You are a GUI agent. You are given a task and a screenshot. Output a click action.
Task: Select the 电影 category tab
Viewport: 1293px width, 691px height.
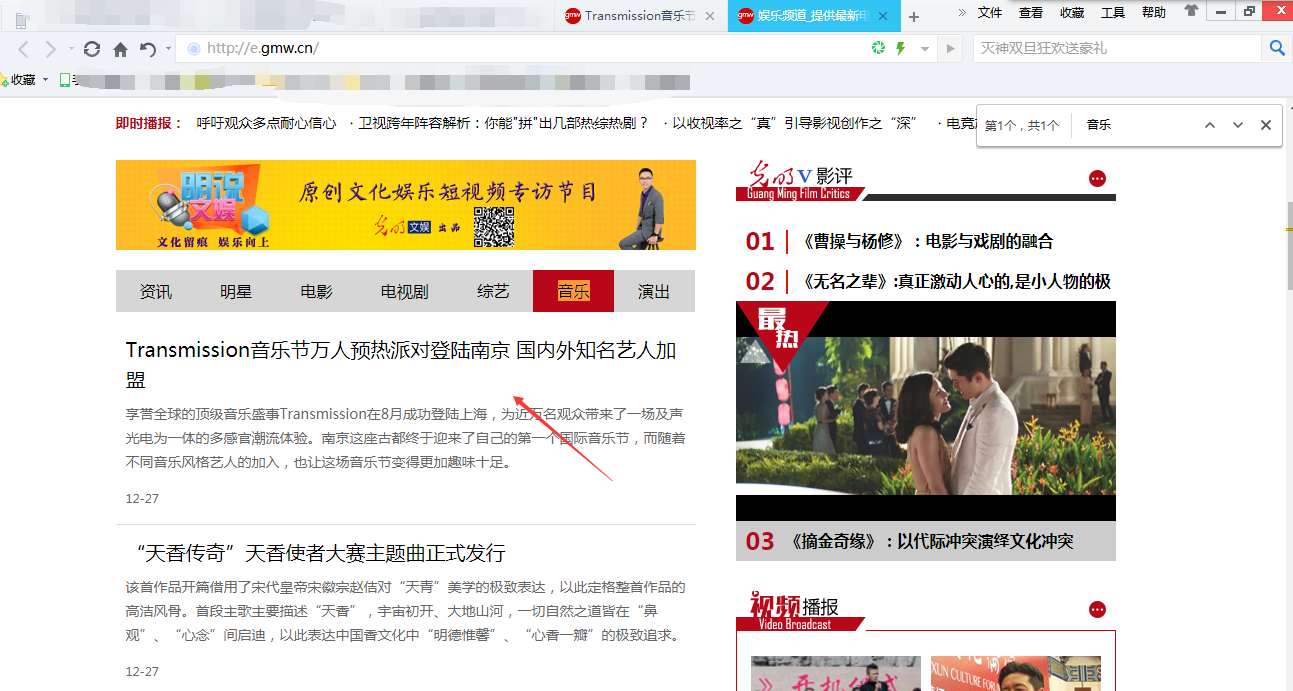tap(316, 291)
